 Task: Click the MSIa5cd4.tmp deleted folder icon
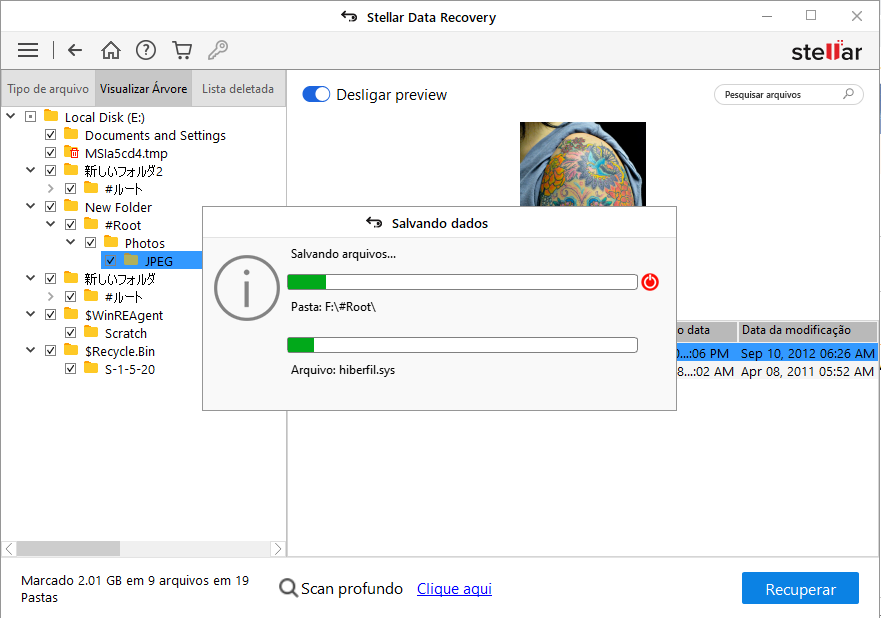pyautogui.click(x=71, y=152)
